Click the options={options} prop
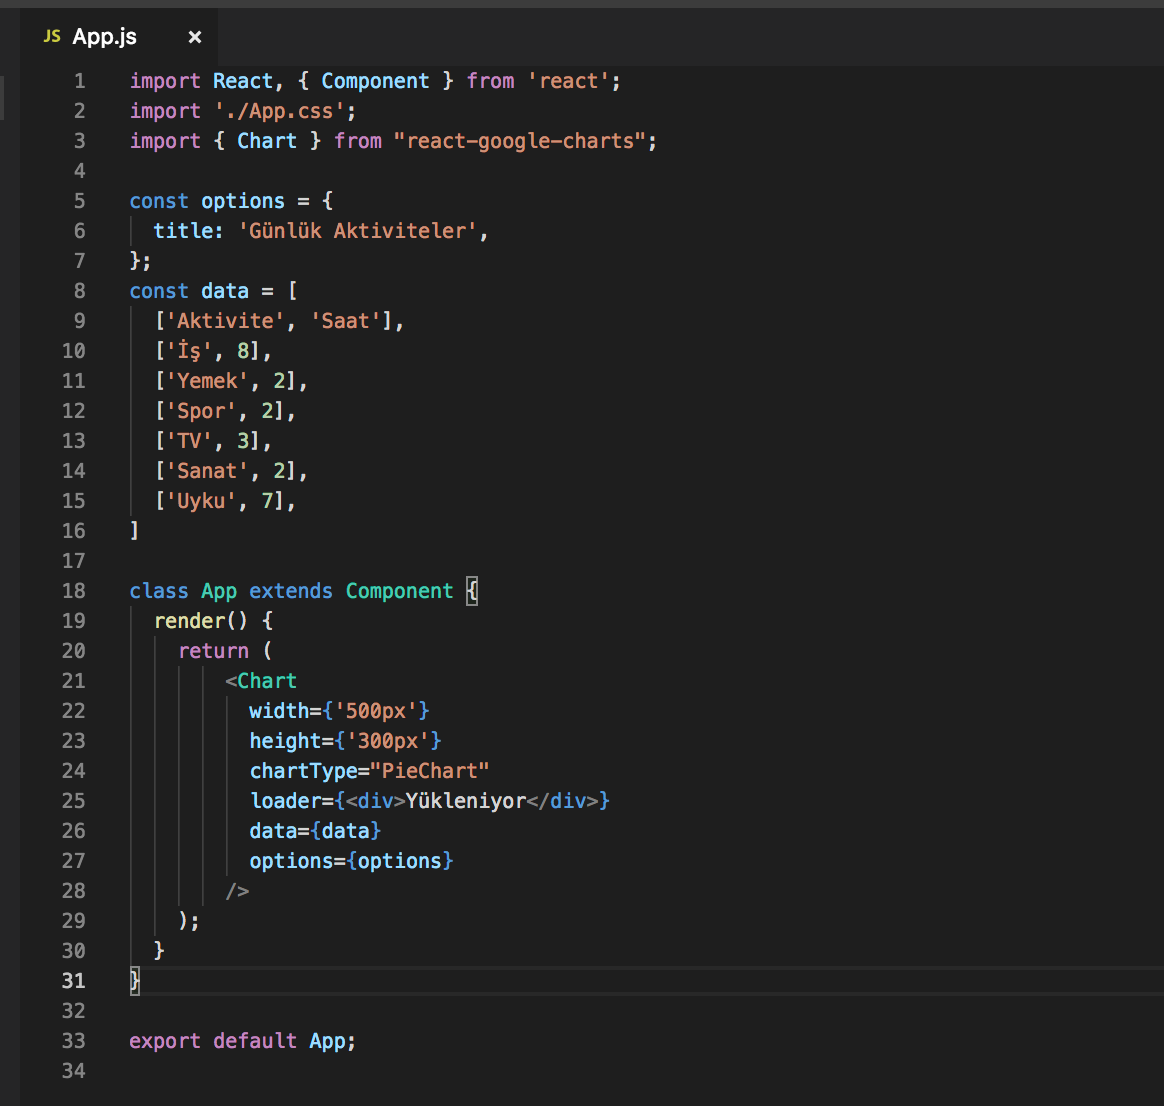The image size is (1164, 1106). point(351,861)
